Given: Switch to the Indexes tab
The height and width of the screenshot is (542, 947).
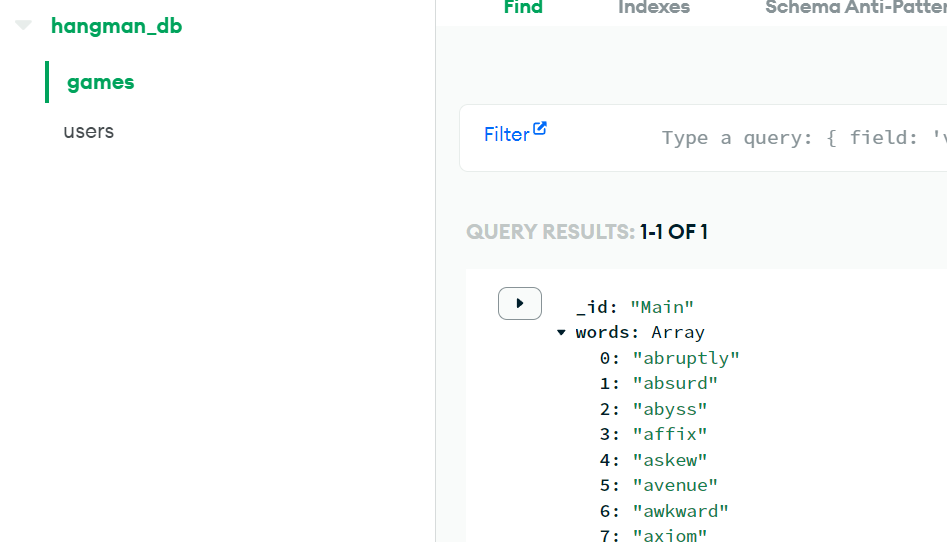Looking at the screenshot, I should point(653,8).
